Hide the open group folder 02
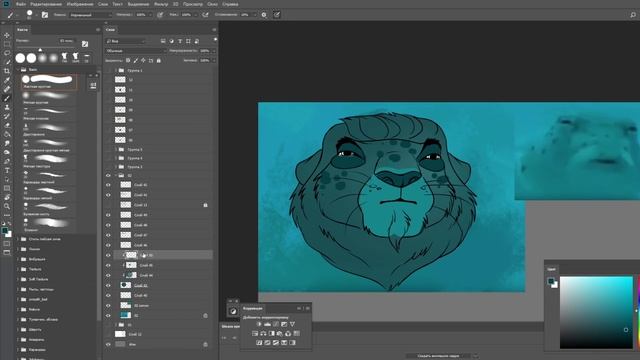Screen dimensions: 640x360 point(108,176)
